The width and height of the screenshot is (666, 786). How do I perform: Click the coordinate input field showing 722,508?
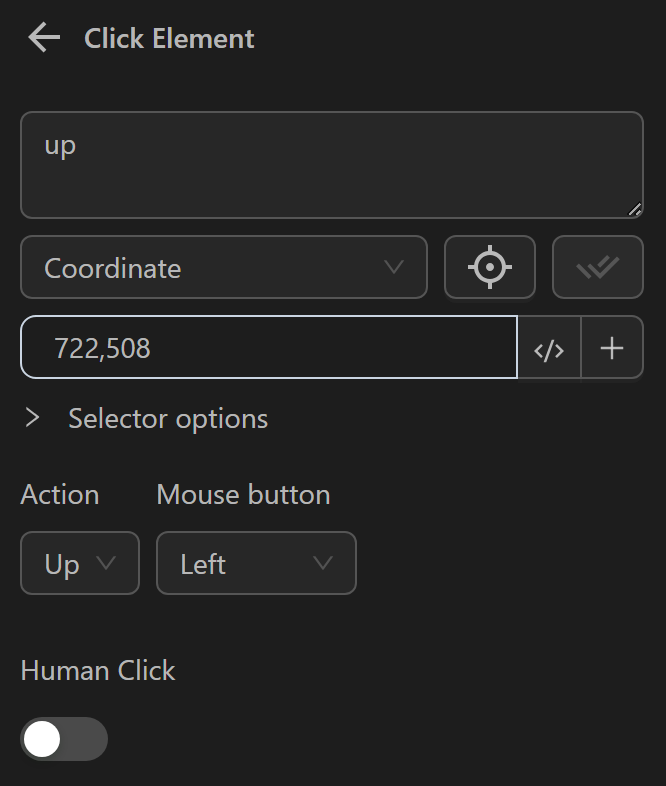click(x=270, y=348)
